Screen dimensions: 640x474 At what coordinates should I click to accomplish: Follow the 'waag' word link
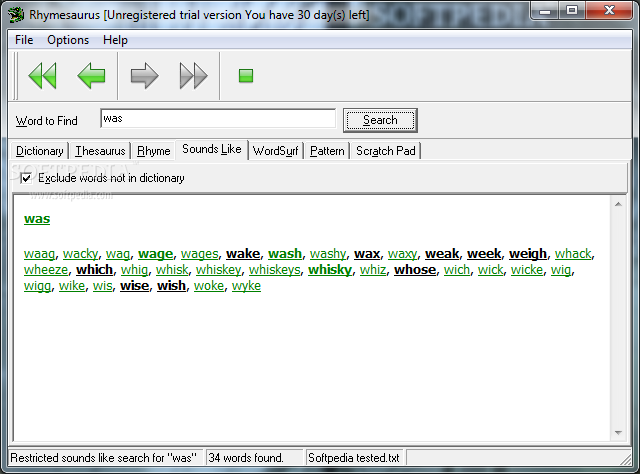[x=39, y=254]
